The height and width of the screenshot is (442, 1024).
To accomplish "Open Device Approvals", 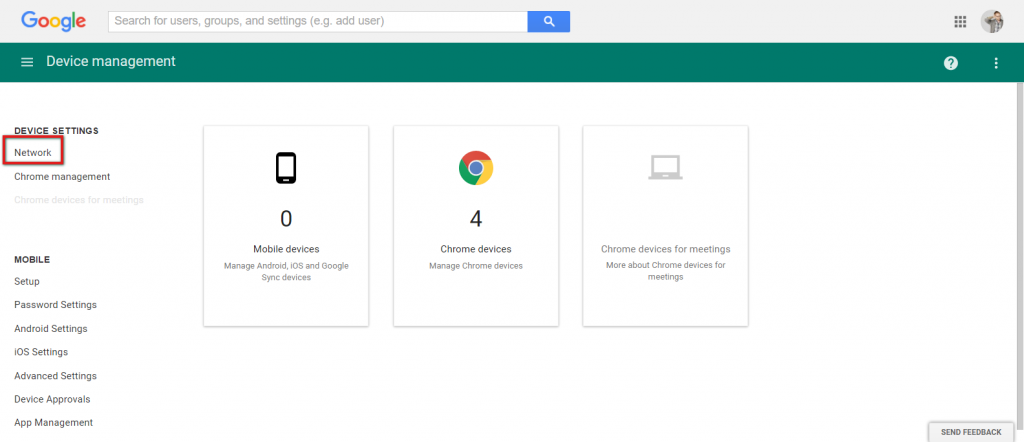I will coord(52,399).
